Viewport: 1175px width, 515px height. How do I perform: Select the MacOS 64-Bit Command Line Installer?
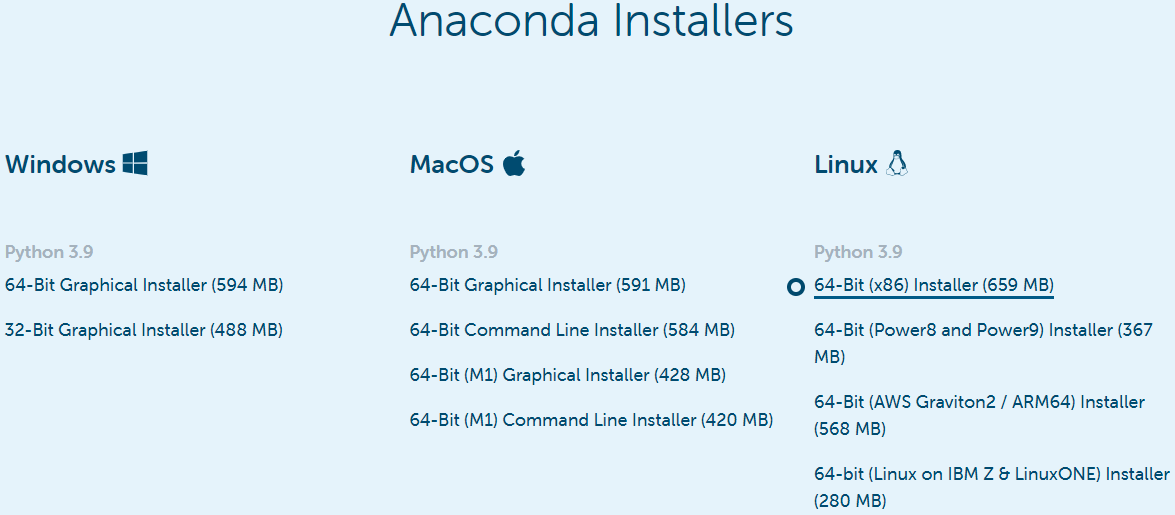pos(572,330)
